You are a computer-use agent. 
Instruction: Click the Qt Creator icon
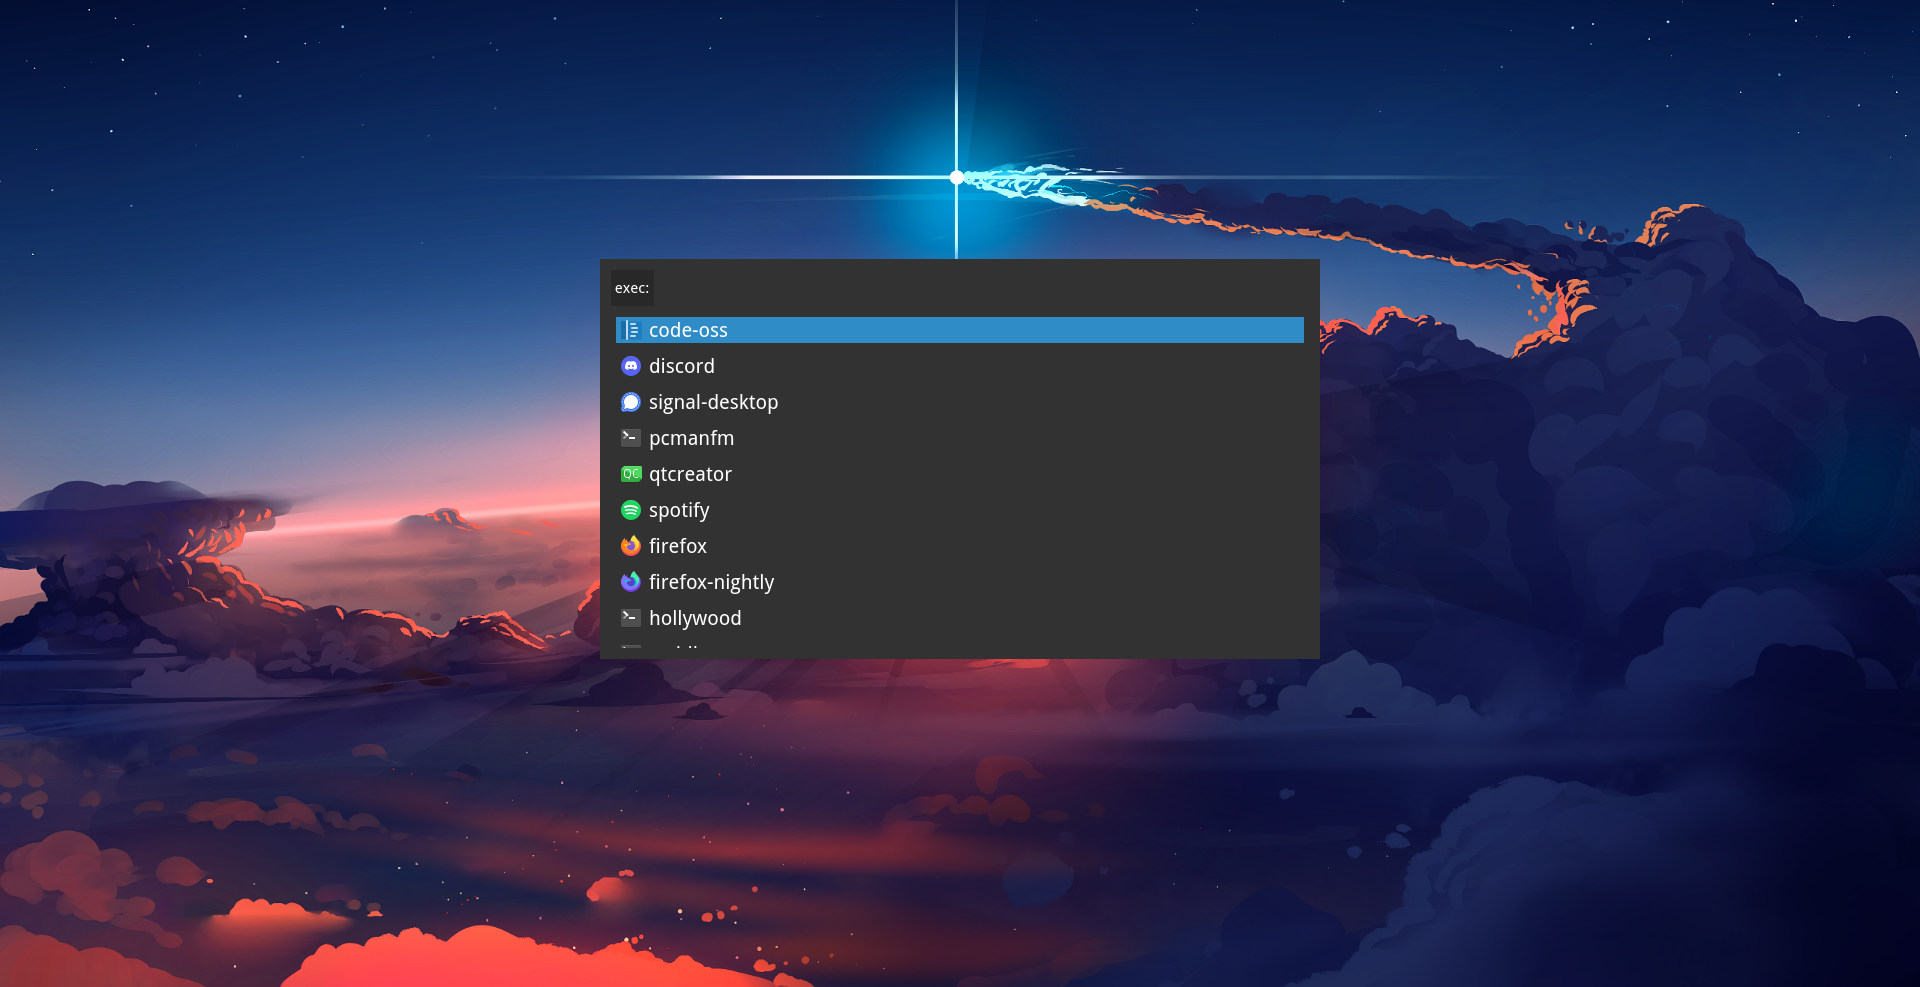(x=631, y=474)
